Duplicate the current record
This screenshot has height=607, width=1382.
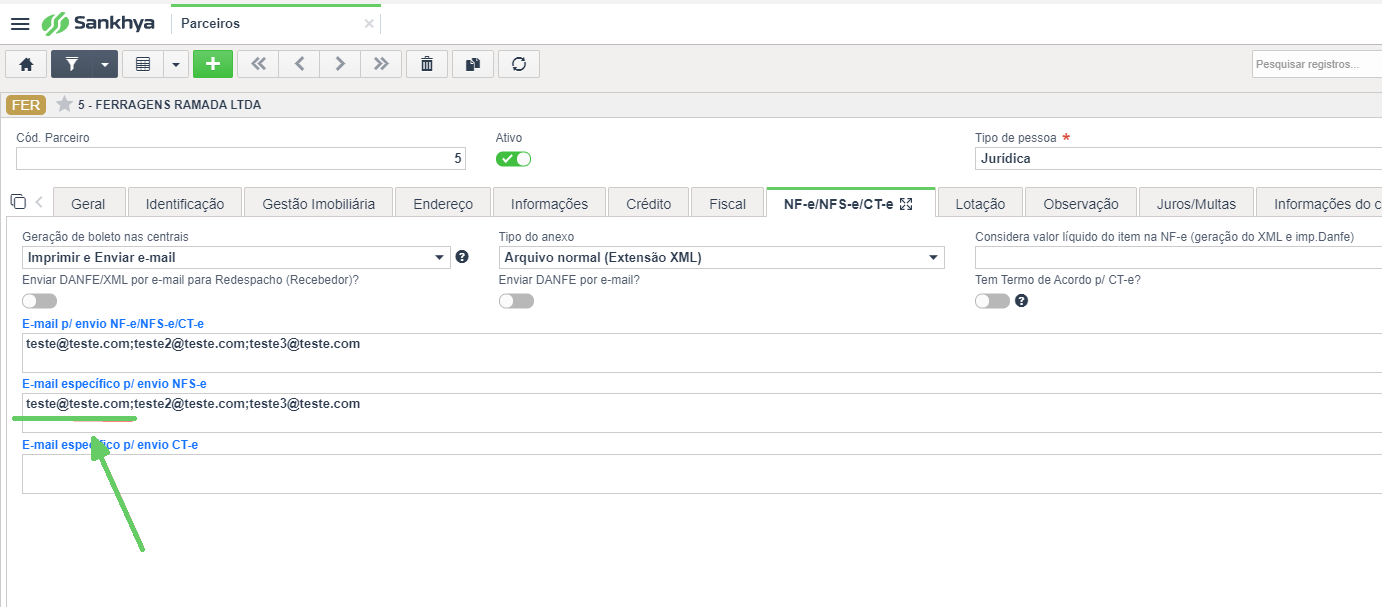[473, 64]
